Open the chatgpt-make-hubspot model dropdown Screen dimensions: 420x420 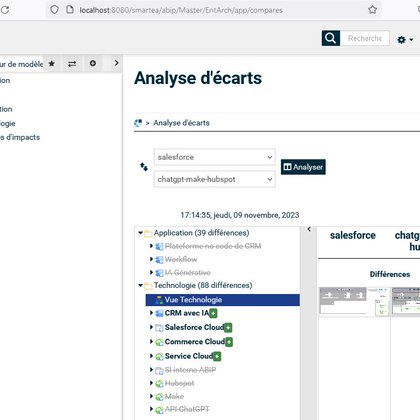[x=215, y=179]
